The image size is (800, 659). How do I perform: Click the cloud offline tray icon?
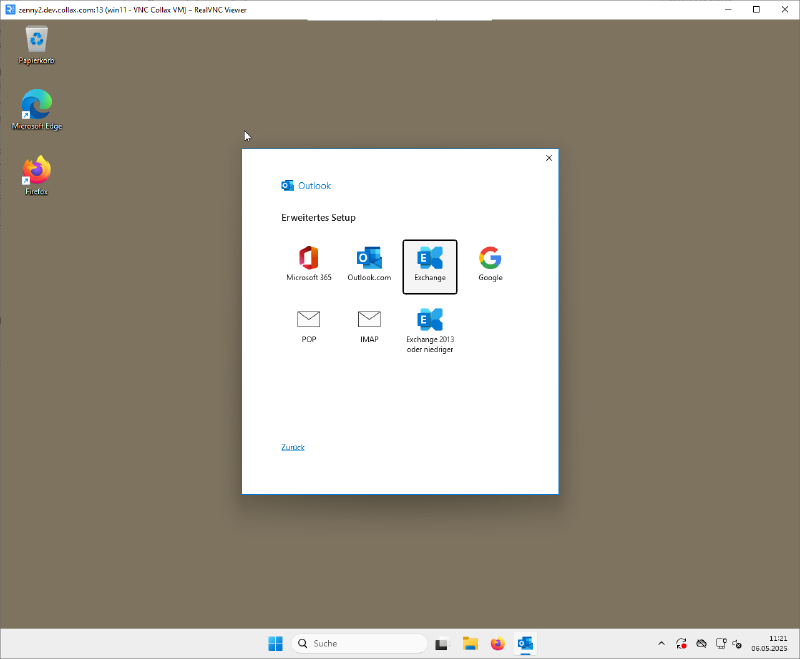(702, 644)
